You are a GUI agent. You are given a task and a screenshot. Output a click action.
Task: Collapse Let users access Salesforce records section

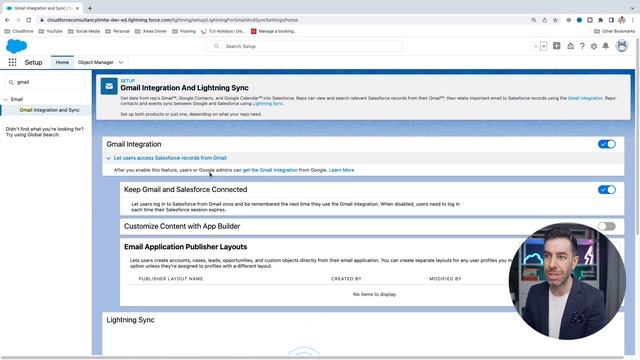(x=109, y=158)
